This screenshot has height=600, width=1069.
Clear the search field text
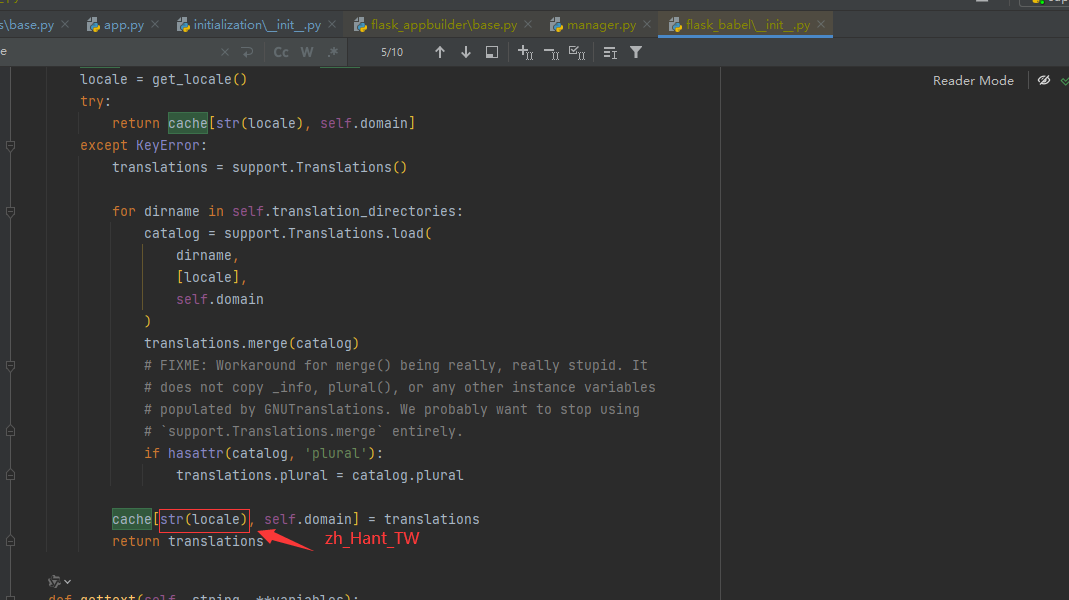click(x=224, y=52)
